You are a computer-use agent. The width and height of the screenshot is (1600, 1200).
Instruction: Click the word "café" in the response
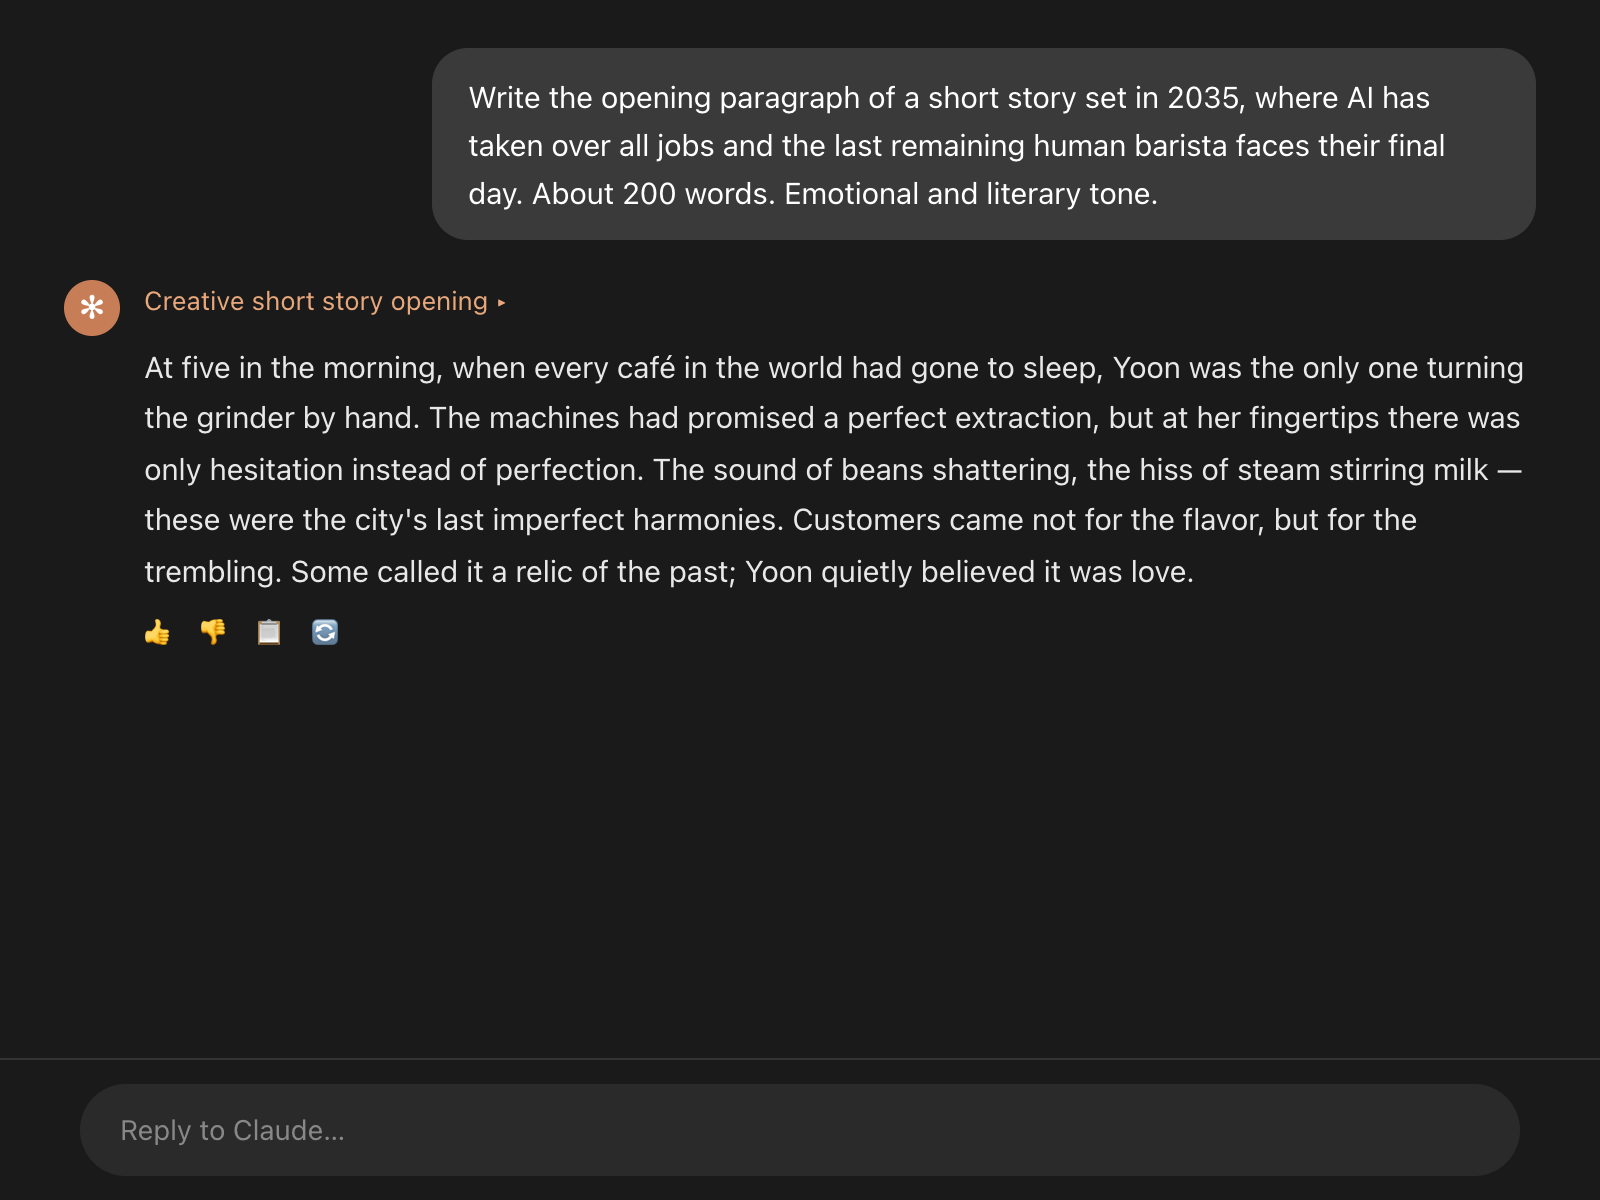pyautogui.click(x=646, y=368)
